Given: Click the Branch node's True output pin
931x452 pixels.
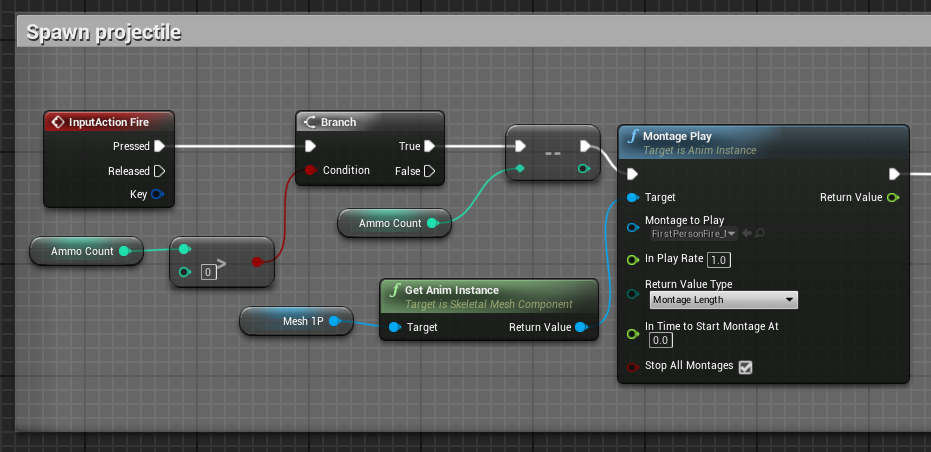Looking at the screenshot, I should coord(429,146).
